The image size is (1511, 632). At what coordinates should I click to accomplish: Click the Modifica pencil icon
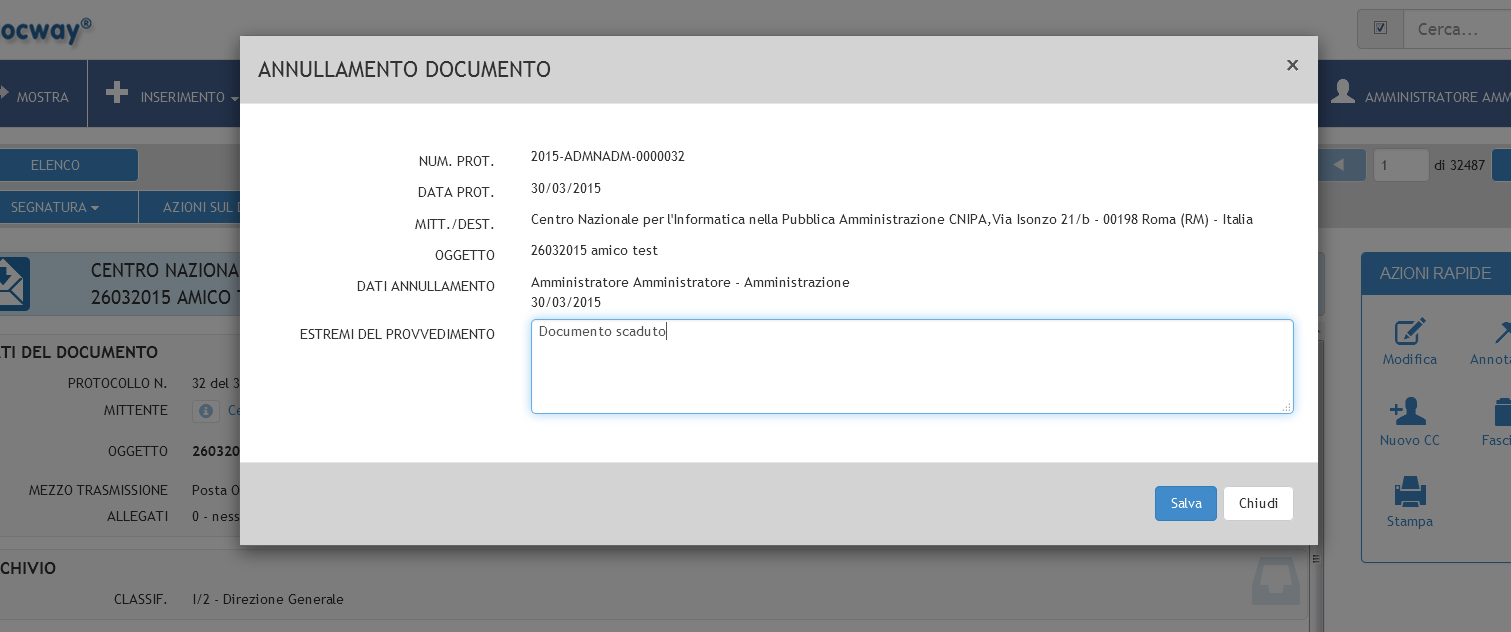pyautogui.click(x=1409, y=333)
